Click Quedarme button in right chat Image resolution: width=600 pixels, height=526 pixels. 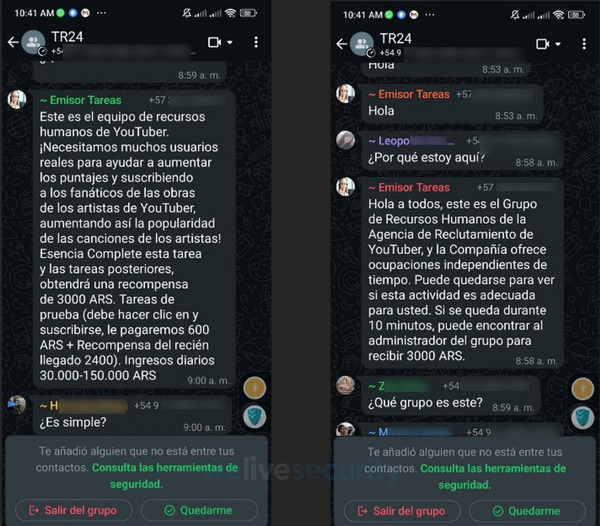click(x=527, y=511)
